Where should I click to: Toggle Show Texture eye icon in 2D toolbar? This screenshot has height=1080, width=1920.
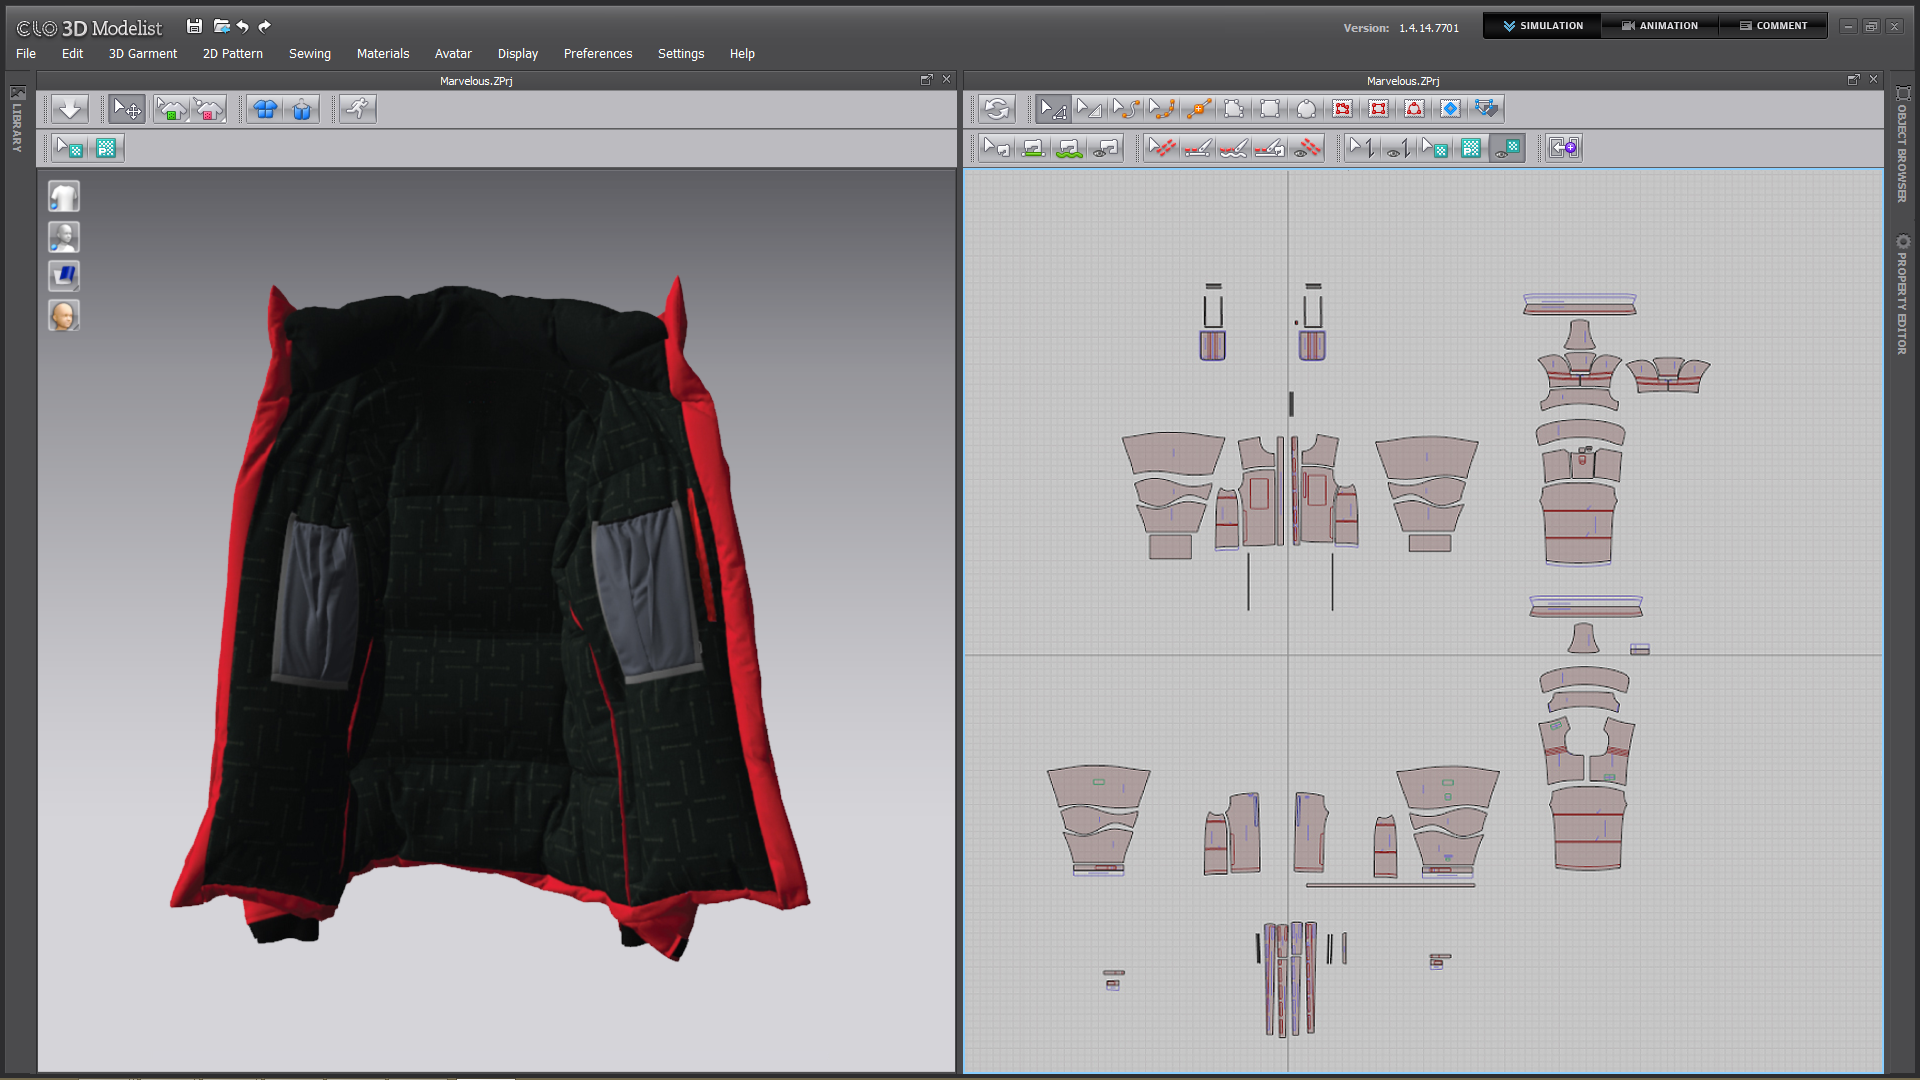click(x=1507, y=148)
